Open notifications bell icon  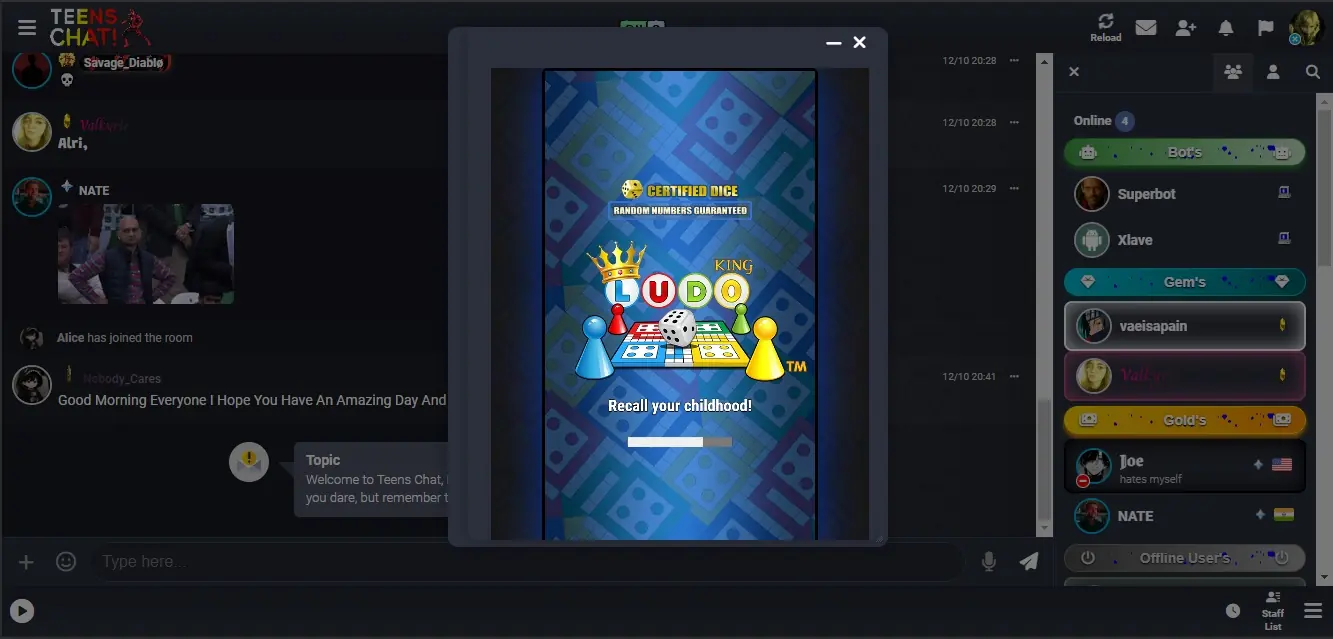click(x=1226, y=28)
